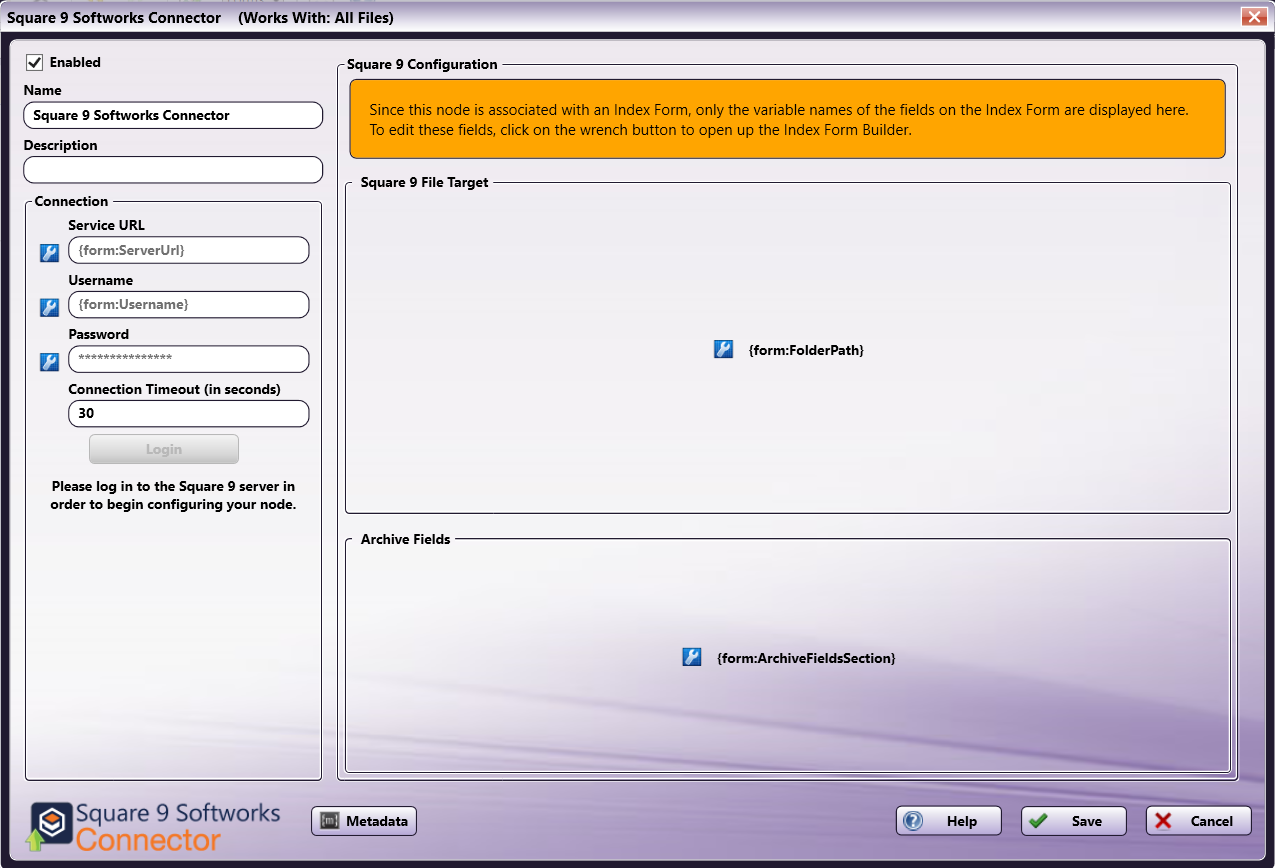Click the wrench icon beside Username

pos(49,307)
